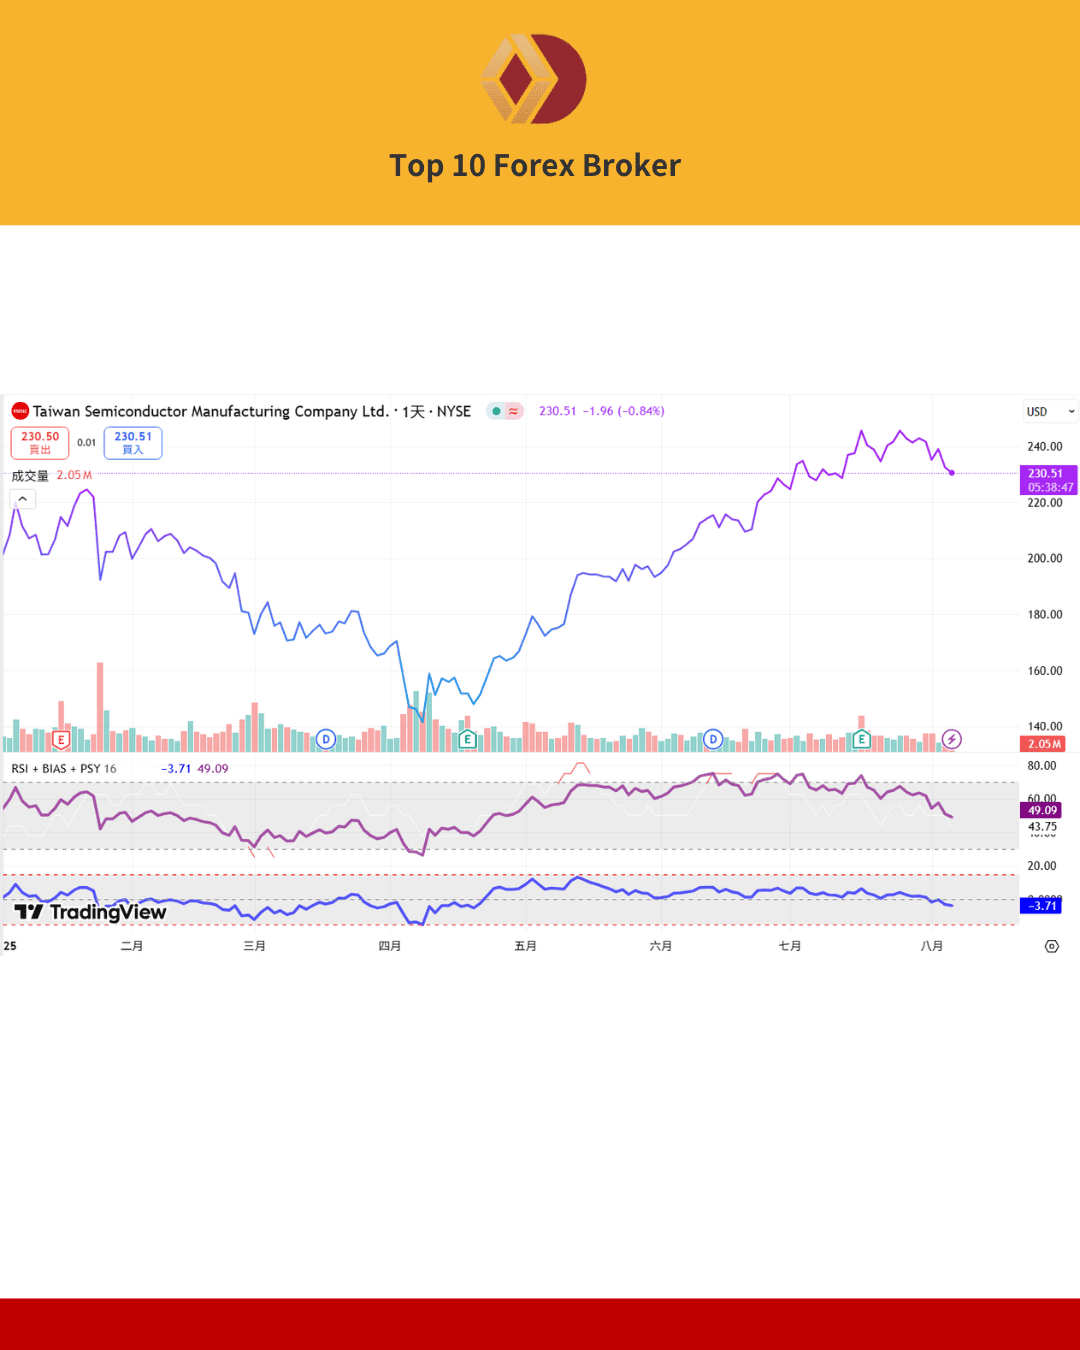Click the purple lightning bolt marker
This screenshot has height=1350, width=1080.
tap(952, 740)
